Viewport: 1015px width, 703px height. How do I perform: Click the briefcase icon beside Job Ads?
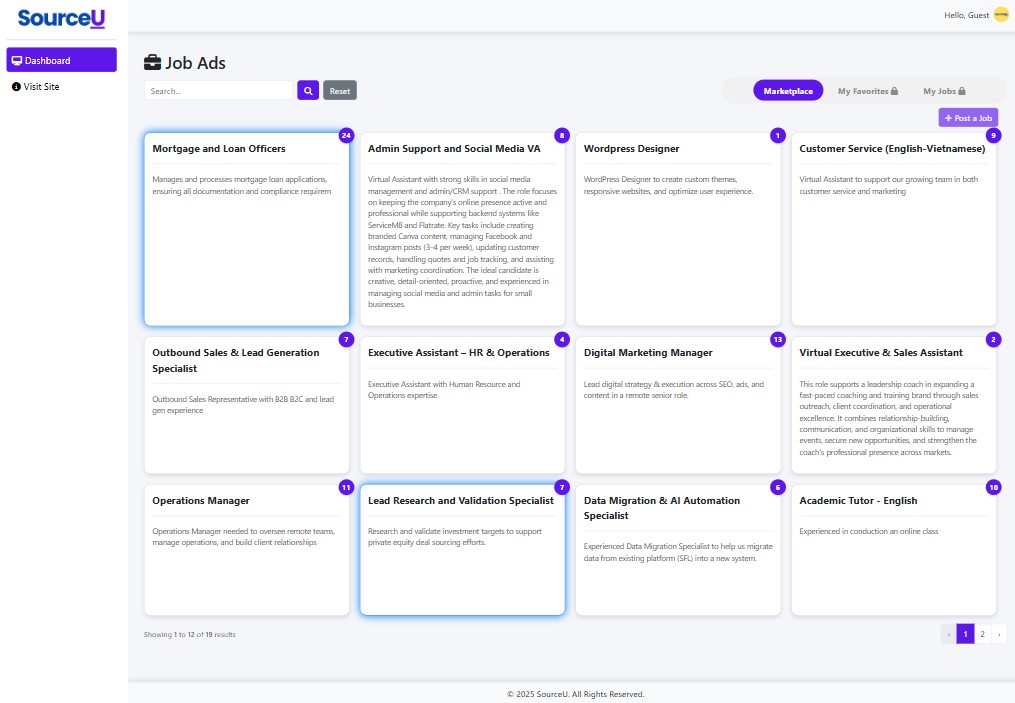[152, 63]
